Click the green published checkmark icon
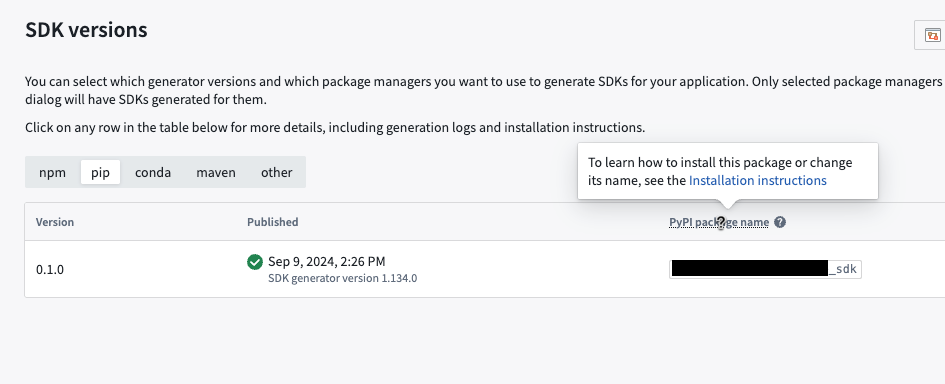 click(x=255, y=262)
